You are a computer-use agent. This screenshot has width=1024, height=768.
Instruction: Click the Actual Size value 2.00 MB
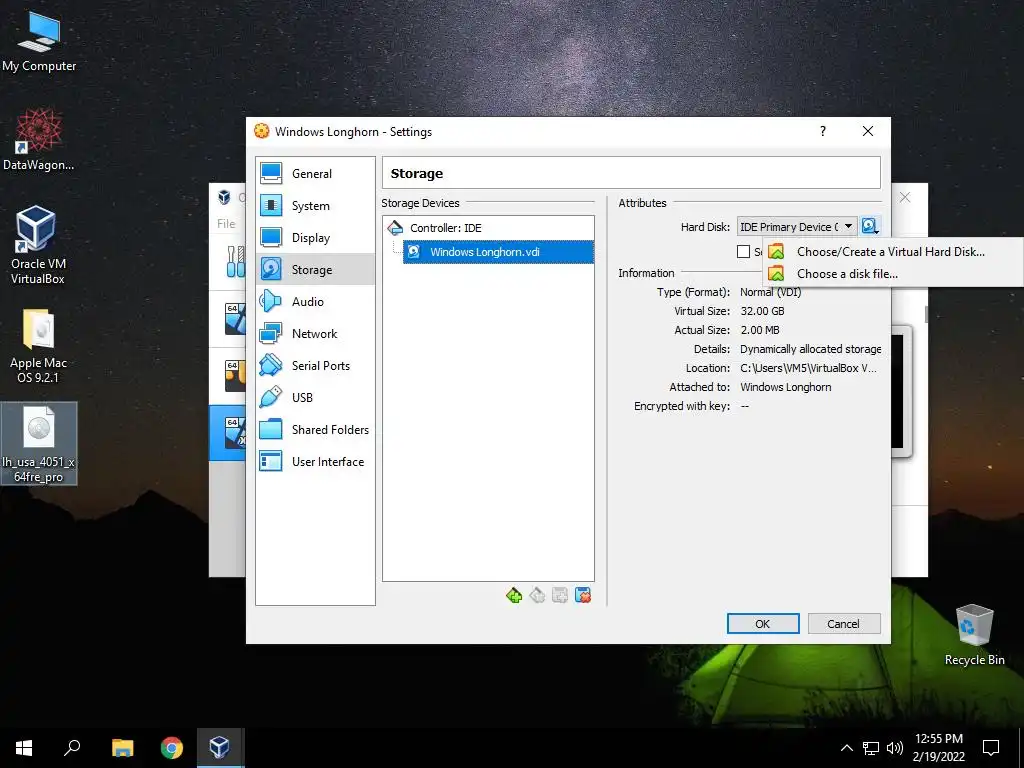point(760,330)
